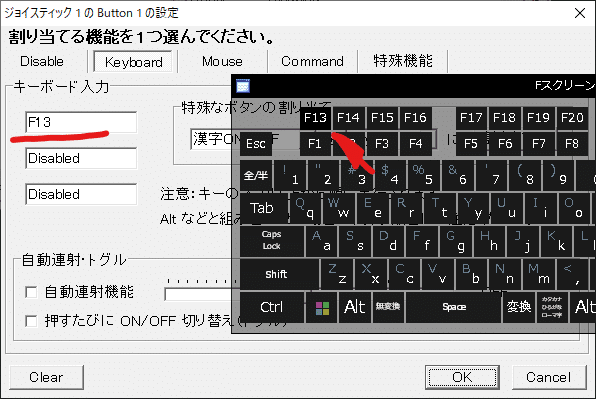Click the F3 key on the screen keyboard
The width and height of the screenshot is (596, 399).
point(382,144)
